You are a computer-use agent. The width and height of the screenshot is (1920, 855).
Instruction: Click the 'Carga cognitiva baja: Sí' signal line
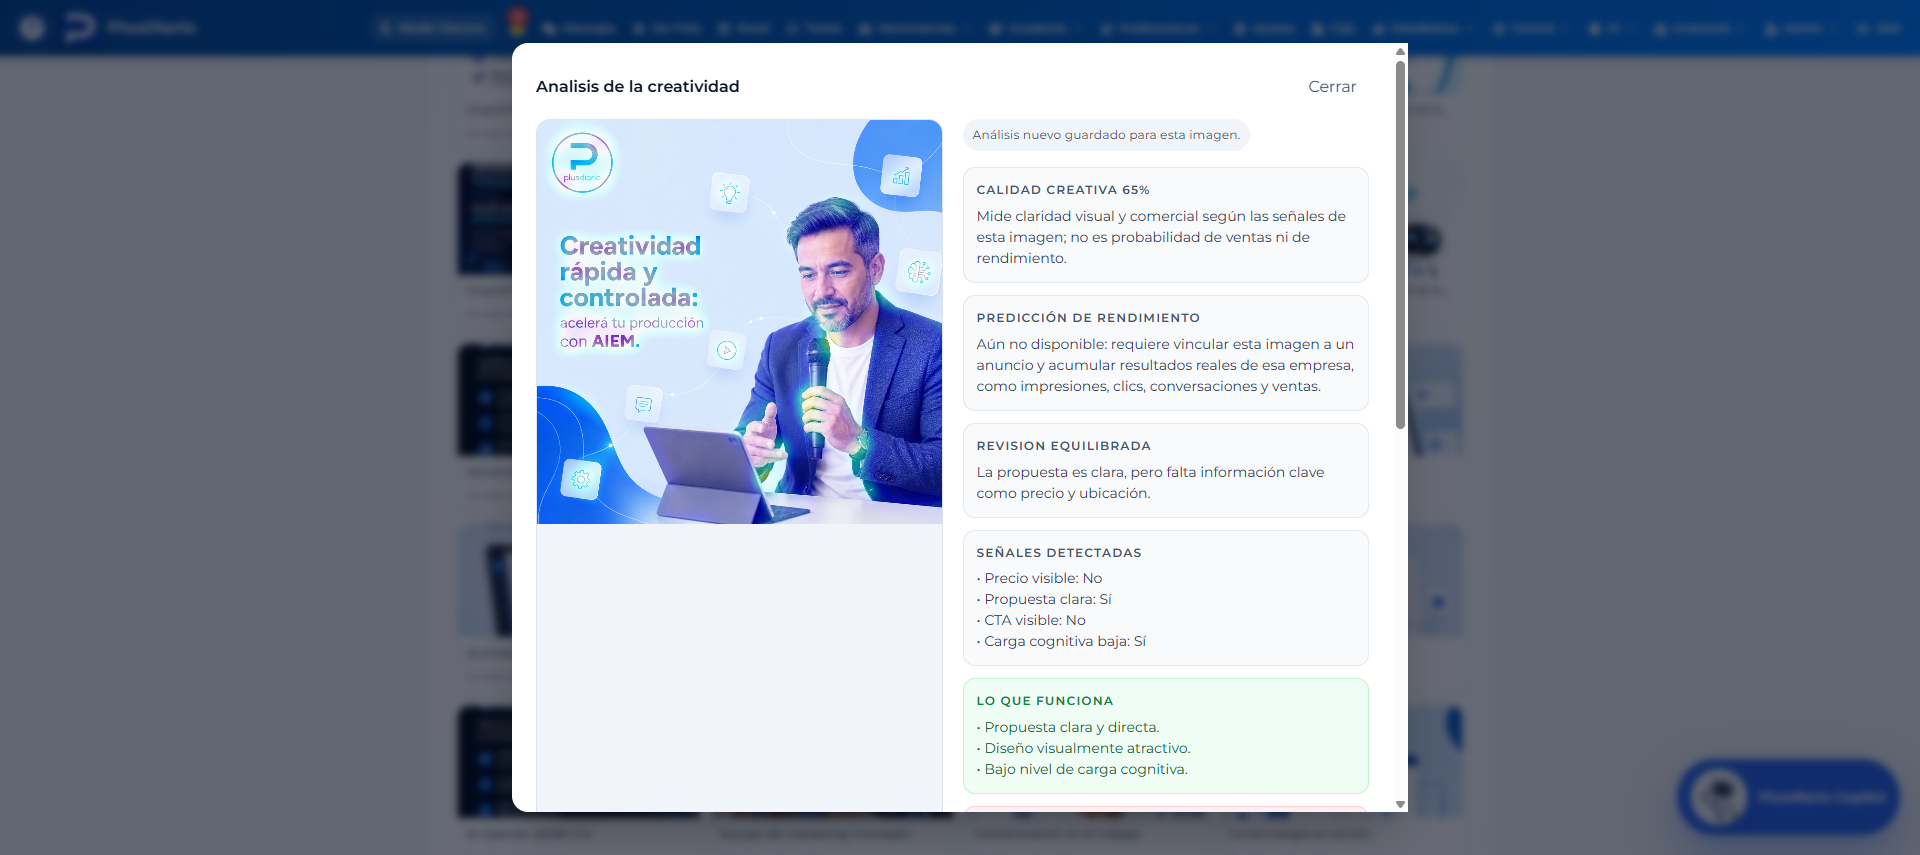coord(1061,641)
